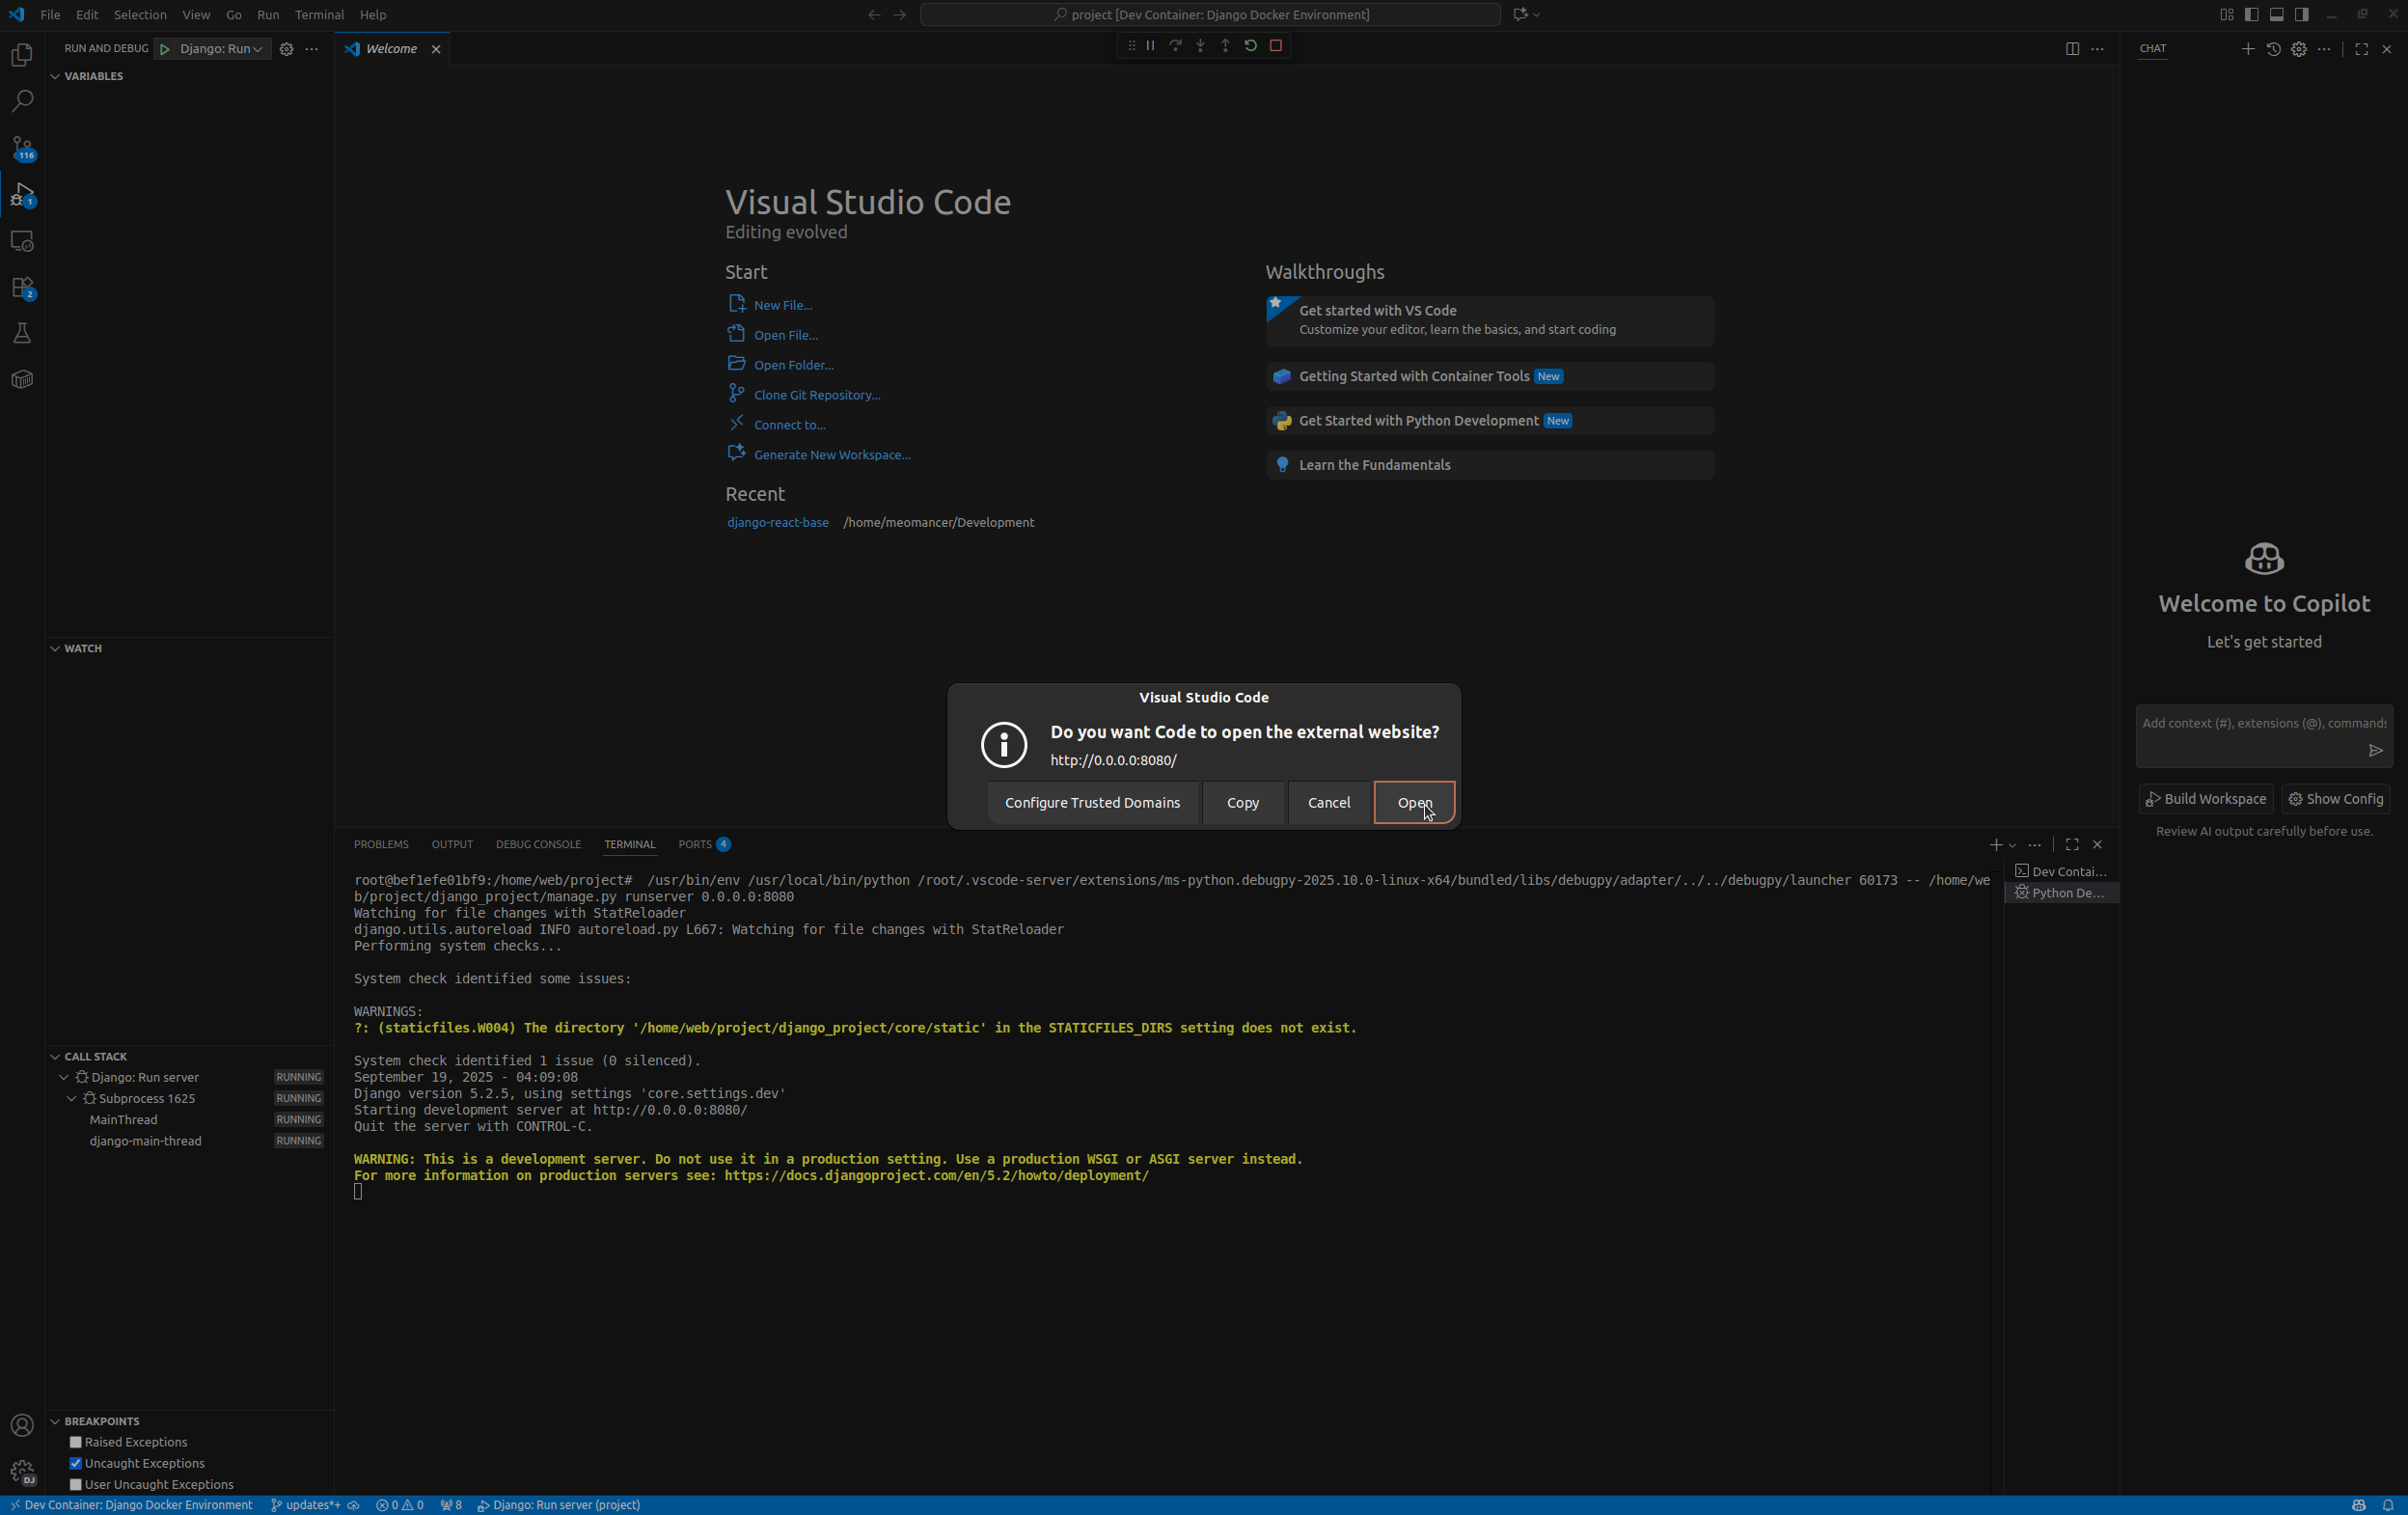Viewport: 2408px width, 1515px height.
Task: Uncheck Uncaught Exceptions breakpoint
Action: (75, 1463)
